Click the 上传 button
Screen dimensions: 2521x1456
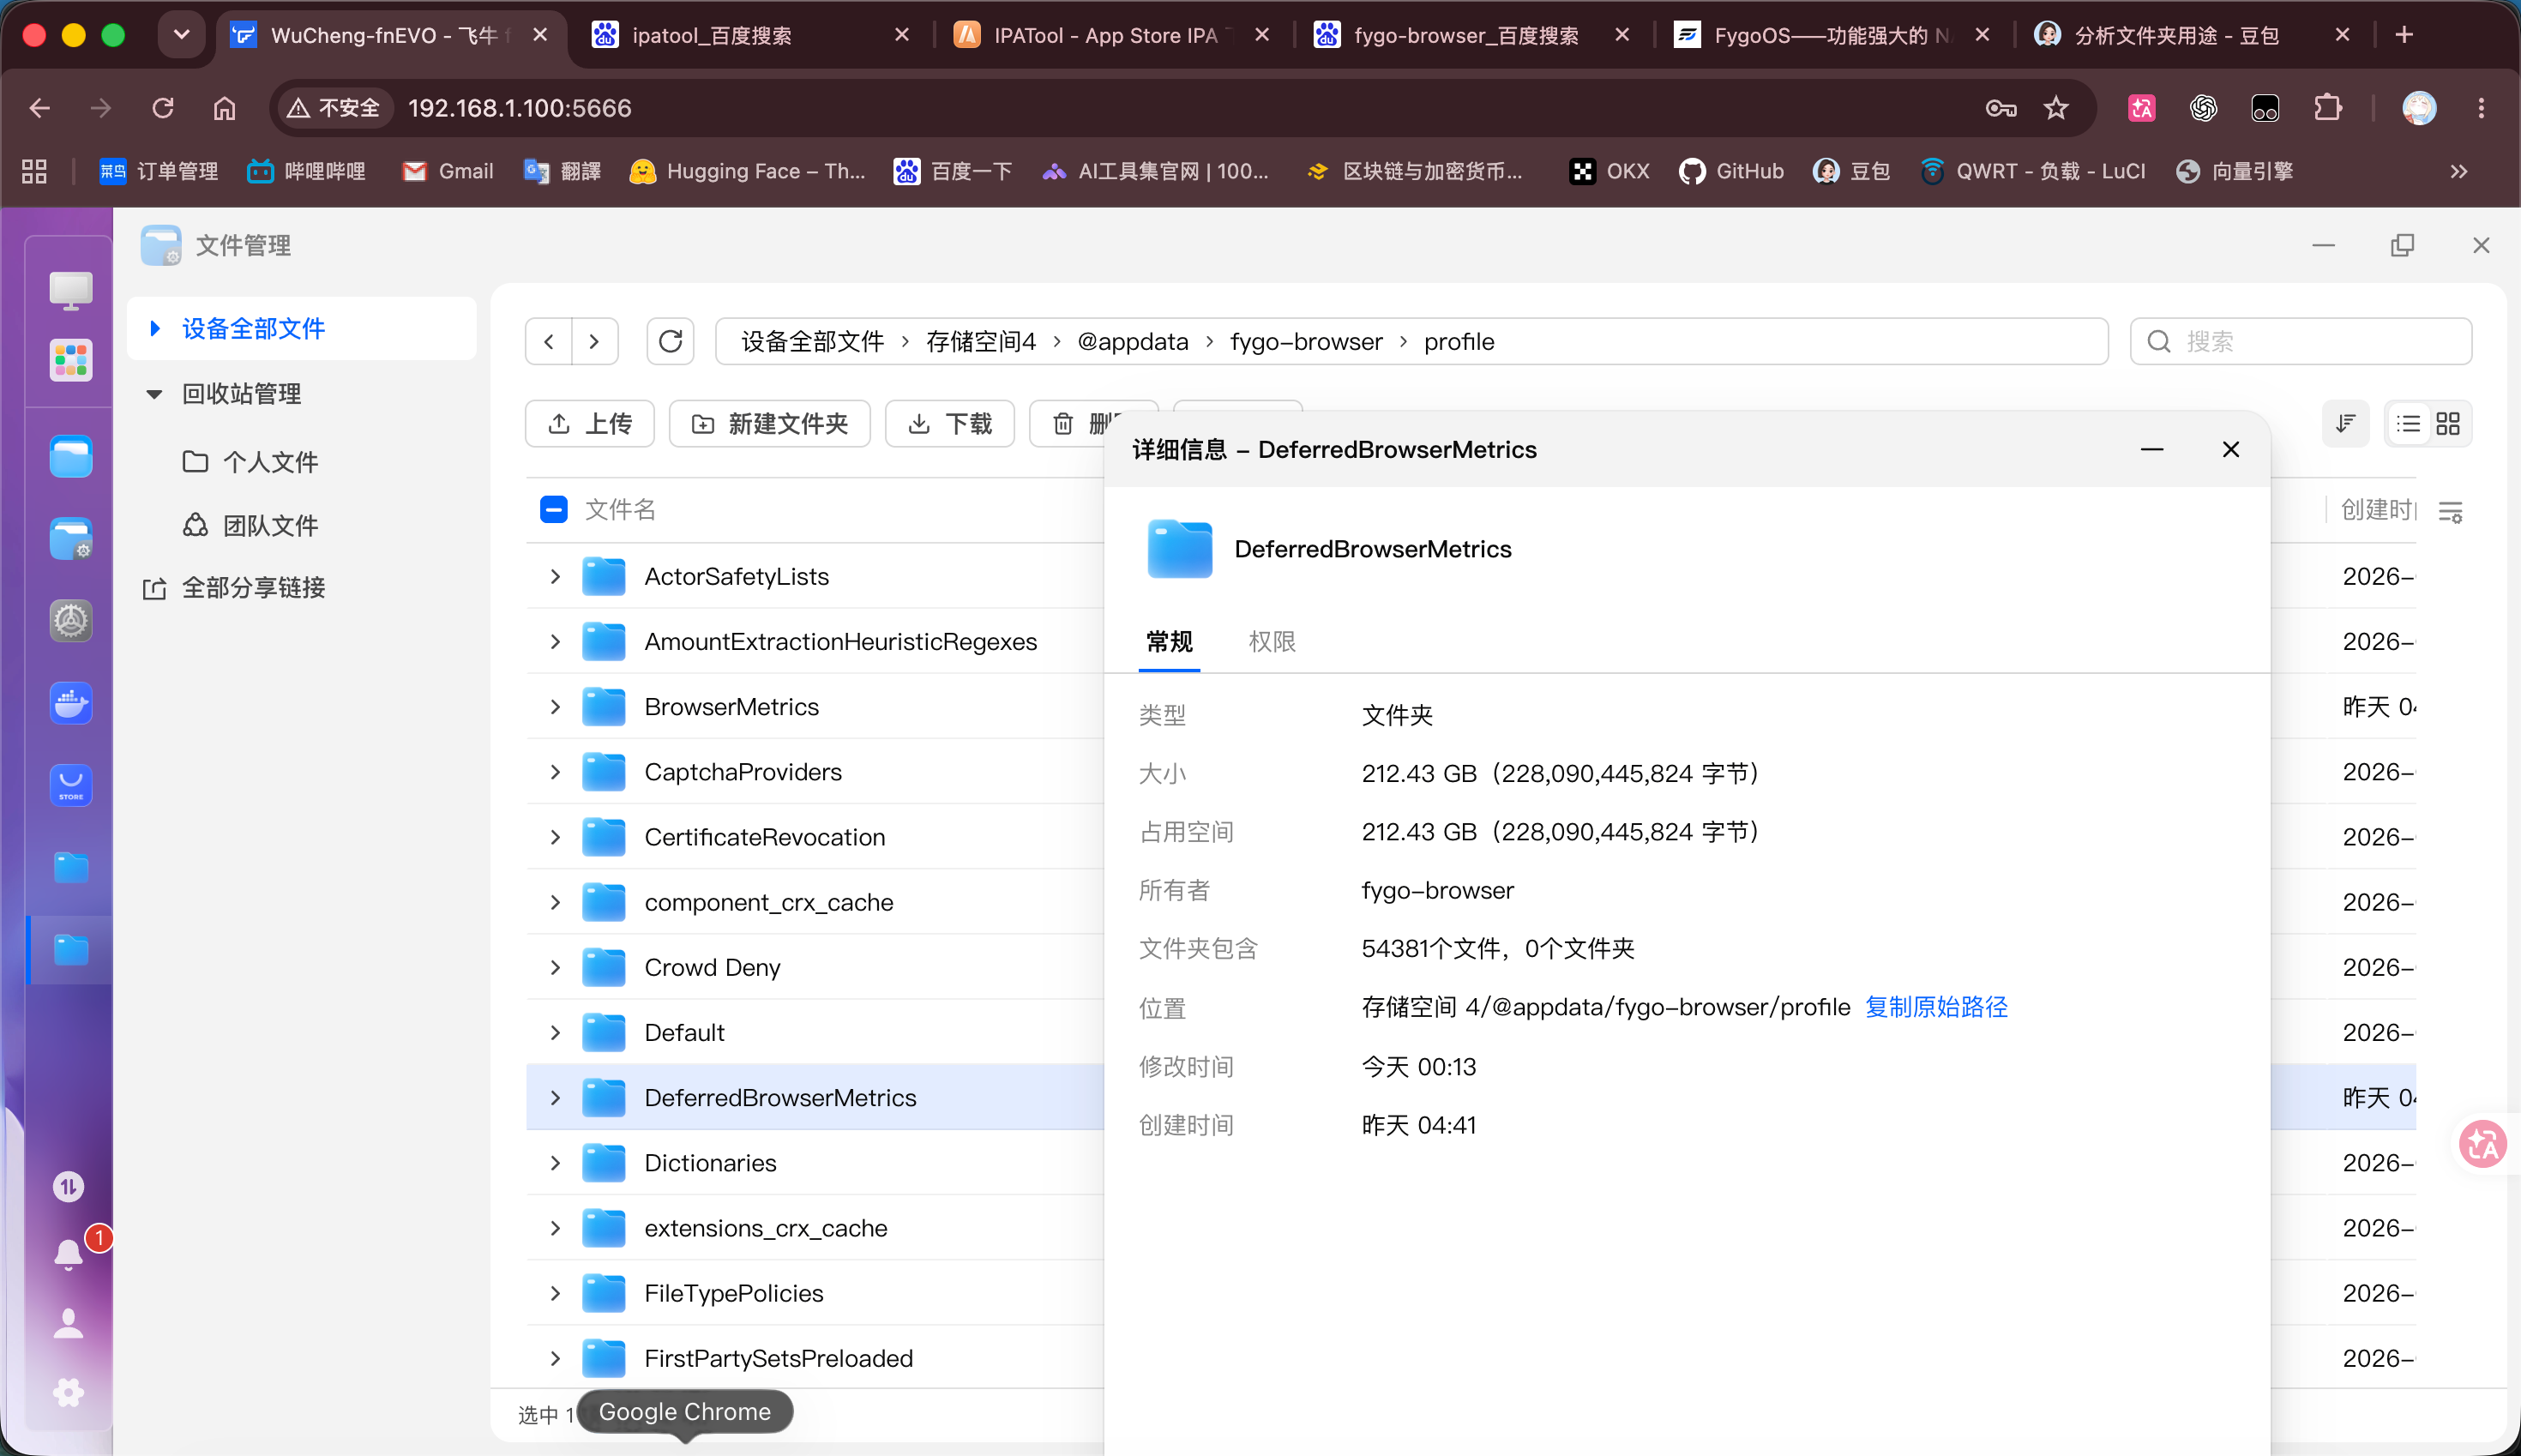pos(590,424)
